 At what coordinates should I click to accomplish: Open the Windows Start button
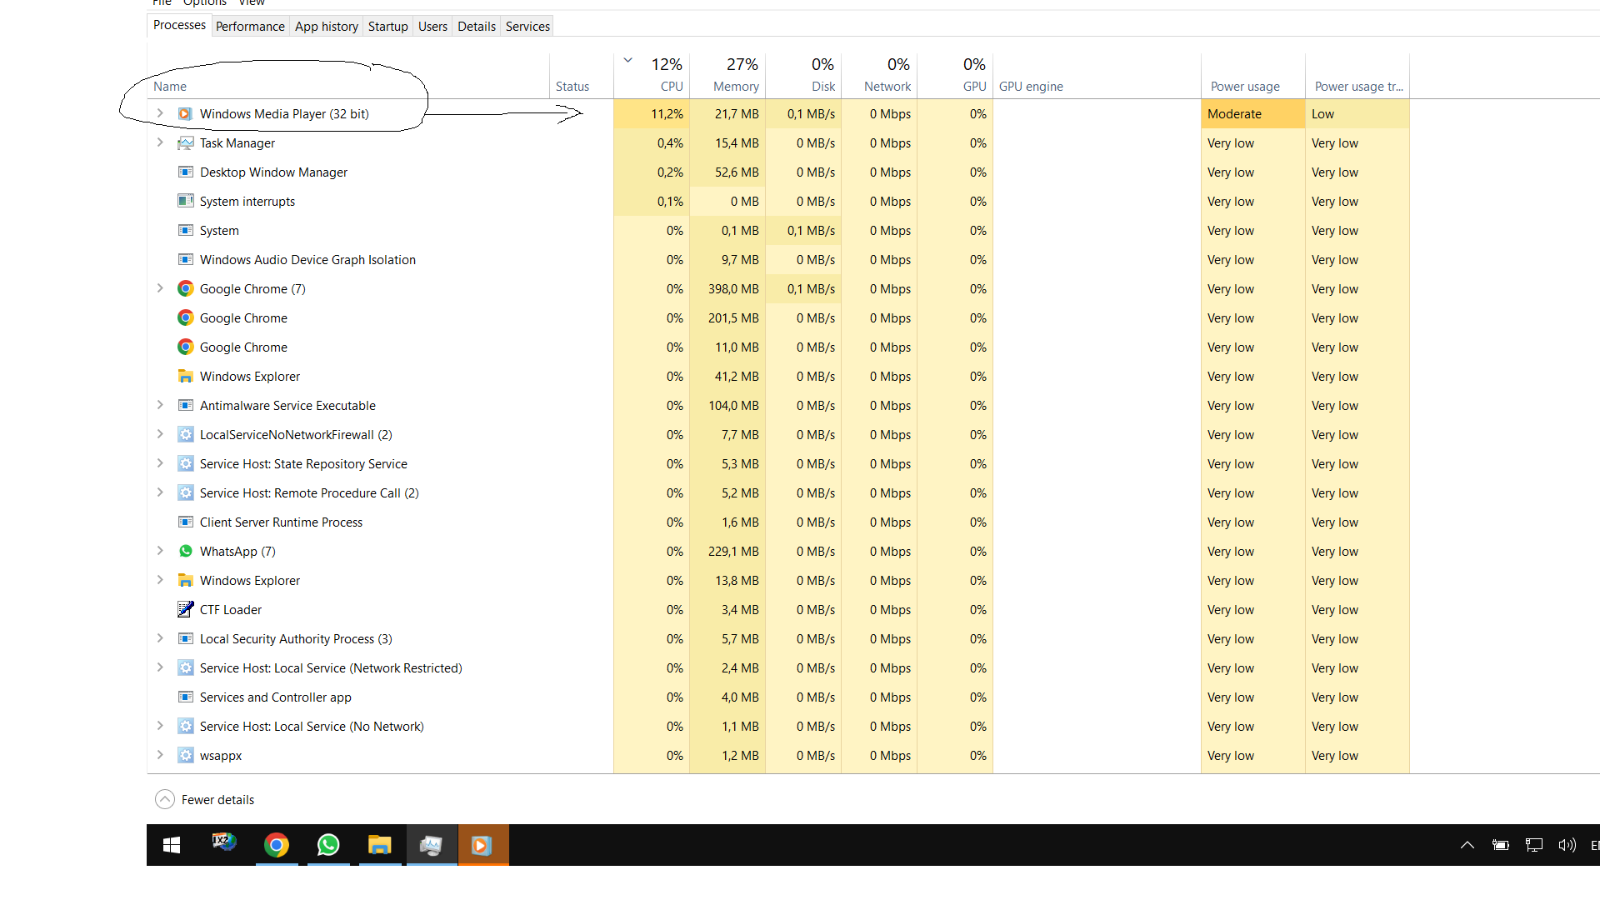click(x=171, y=845)
